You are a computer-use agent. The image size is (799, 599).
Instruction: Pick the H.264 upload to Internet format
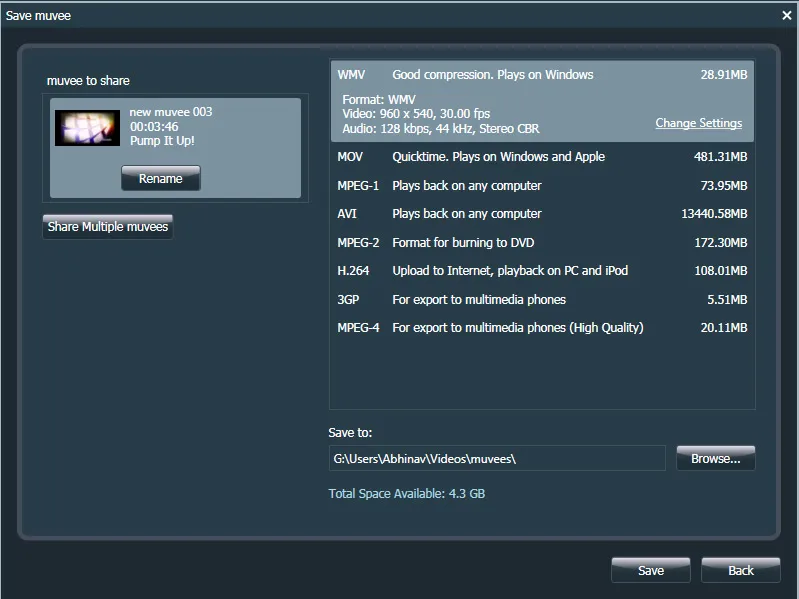[x=542, y=270]
